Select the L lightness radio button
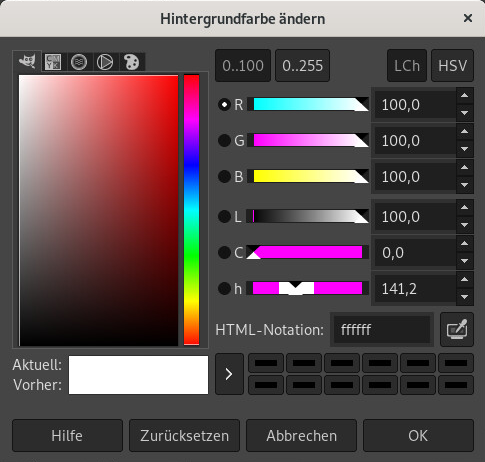 coord(224,217)
